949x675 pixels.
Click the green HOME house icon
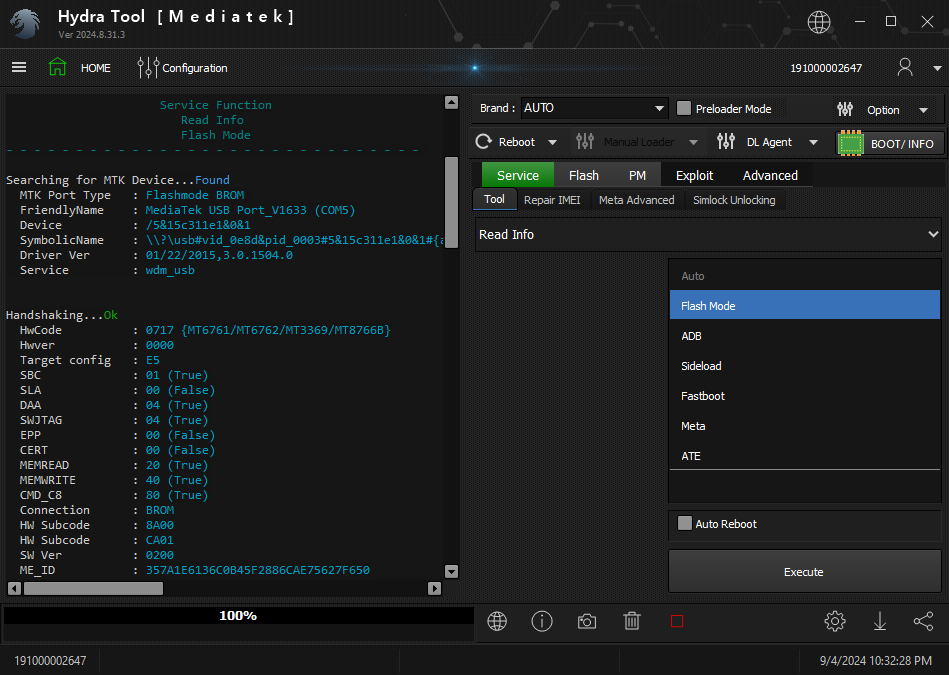click(x=57, y=67)
